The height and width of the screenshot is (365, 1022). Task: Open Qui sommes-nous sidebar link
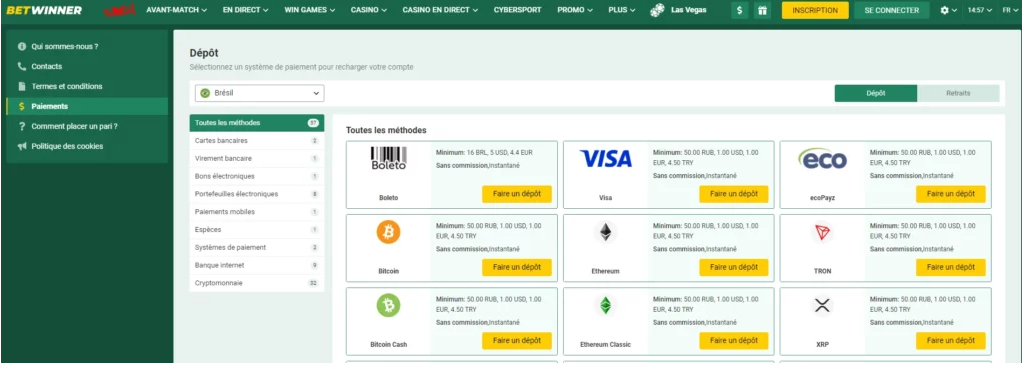65,46
